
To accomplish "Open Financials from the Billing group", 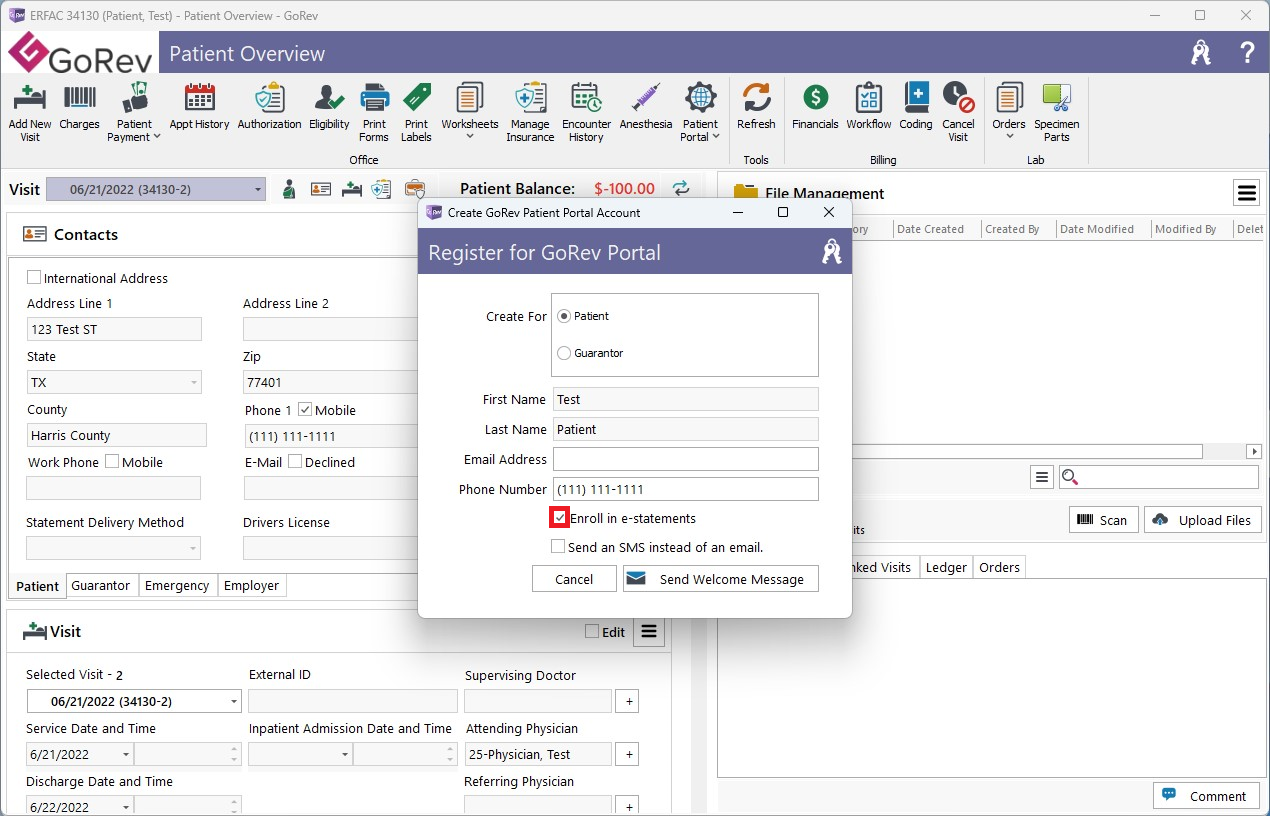I will tap(815, 106).
